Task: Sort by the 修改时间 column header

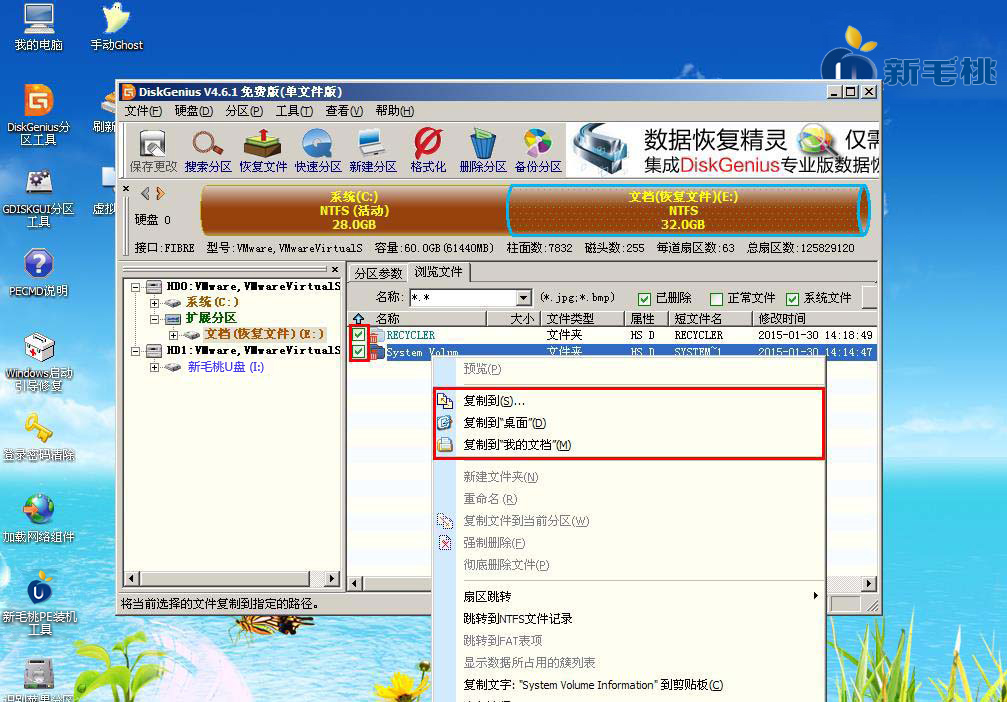Action: (814, 319)
